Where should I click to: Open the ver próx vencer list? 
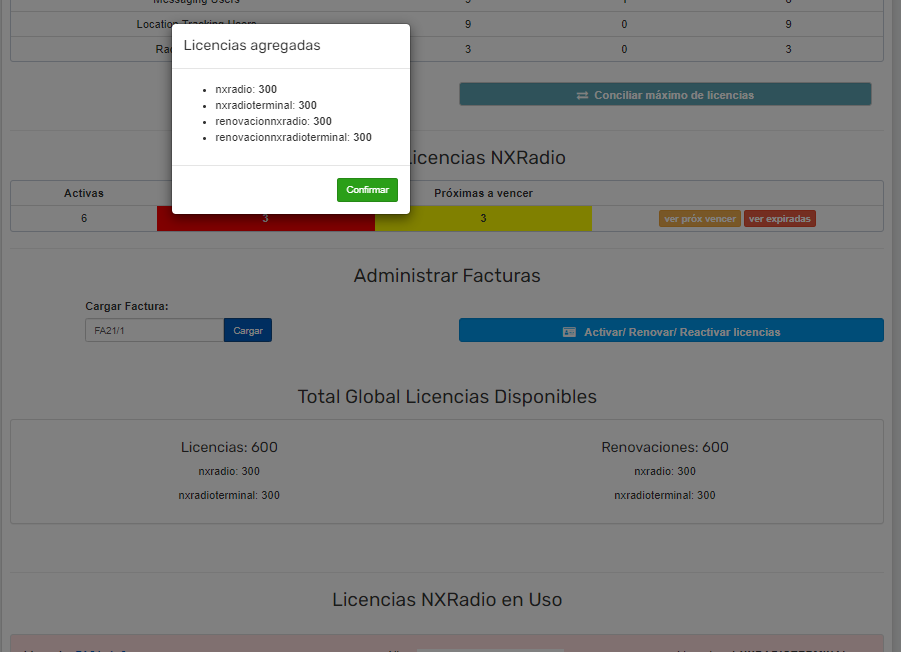[700, 218]
